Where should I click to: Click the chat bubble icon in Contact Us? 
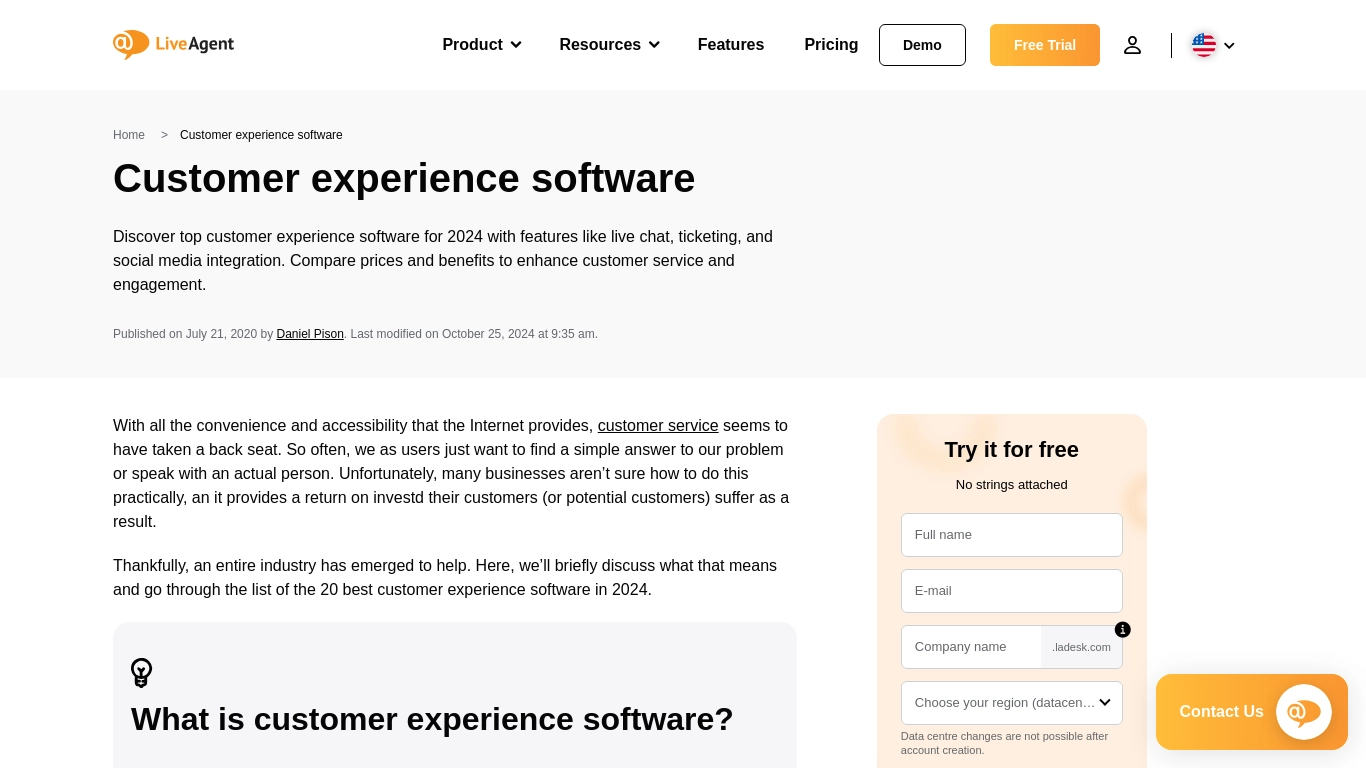[1303, 712]
